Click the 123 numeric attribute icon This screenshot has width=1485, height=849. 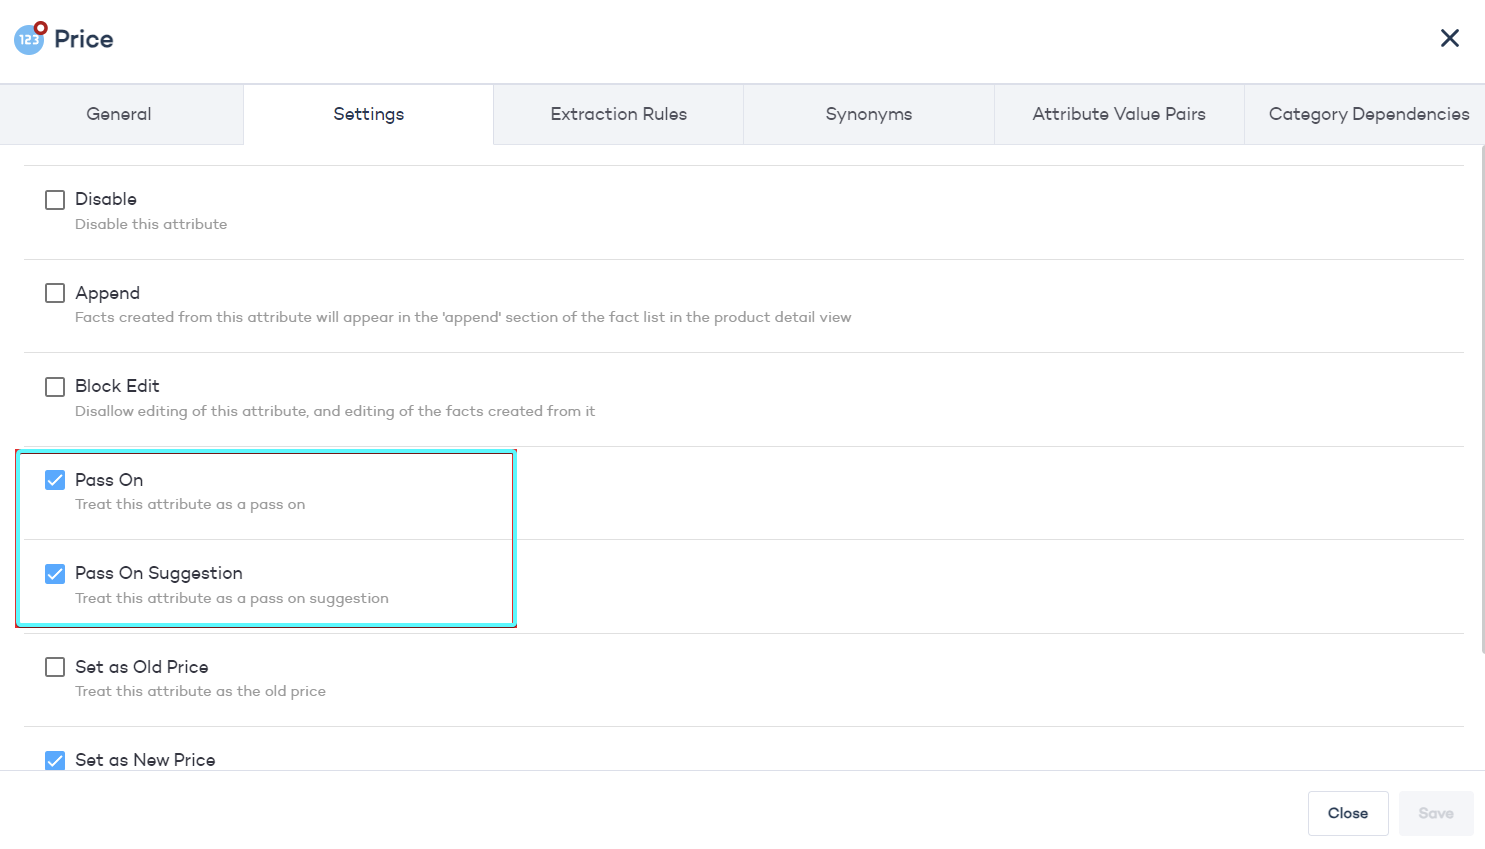pos(29,40)
